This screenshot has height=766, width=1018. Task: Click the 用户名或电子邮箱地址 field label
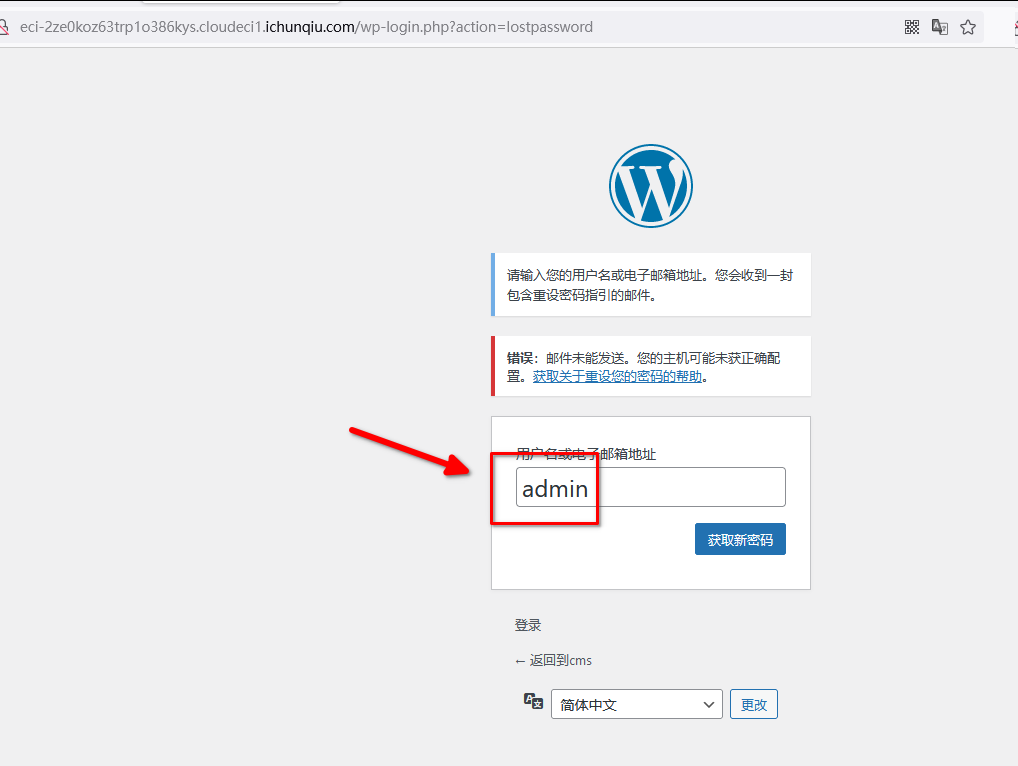click(586, 454)
